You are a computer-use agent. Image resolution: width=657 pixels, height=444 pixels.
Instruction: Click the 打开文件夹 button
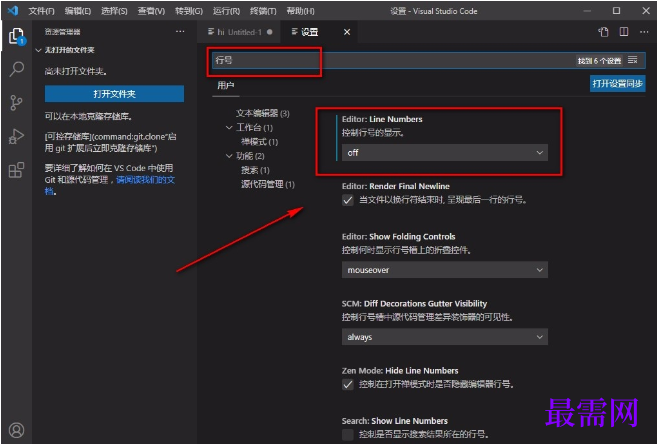point(114,94)
